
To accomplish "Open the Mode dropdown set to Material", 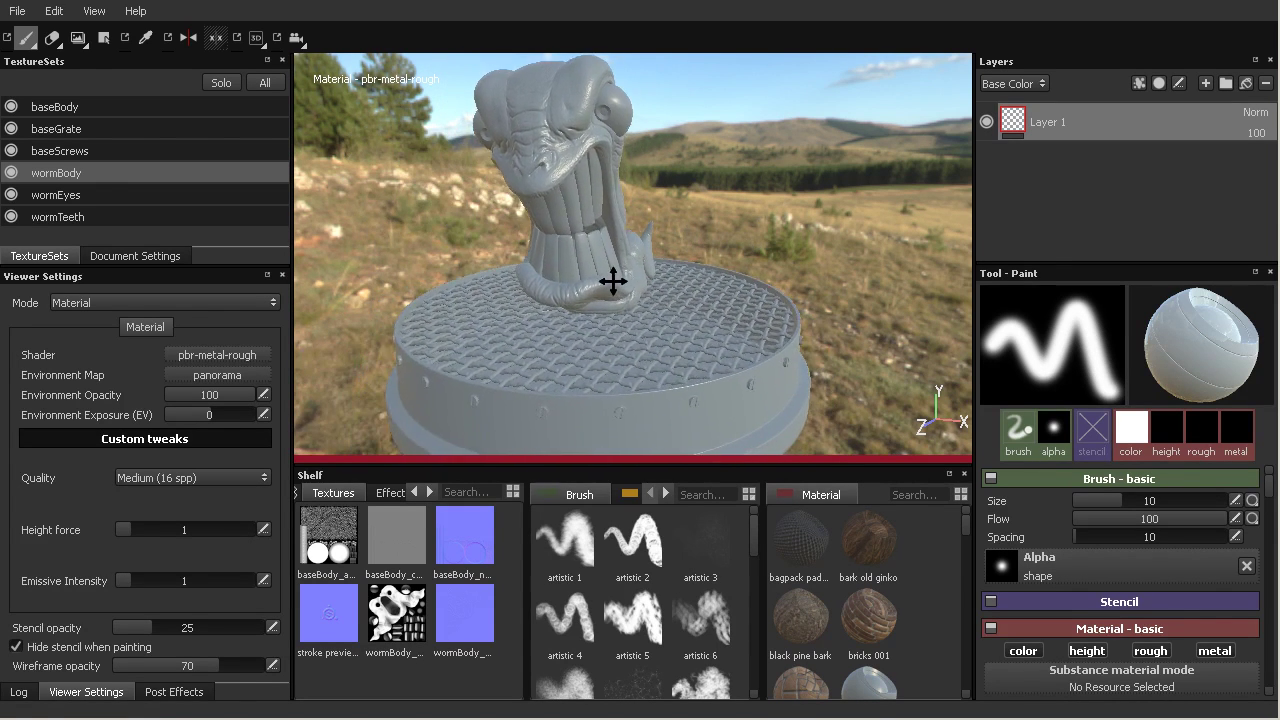I will tap(165, 303).
